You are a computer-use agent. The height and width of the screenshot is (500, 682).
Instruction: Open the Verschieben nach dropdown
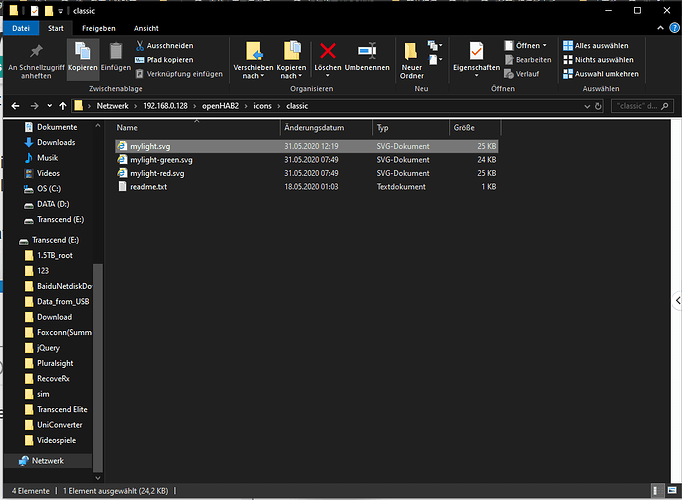click(x=253, y=60)
